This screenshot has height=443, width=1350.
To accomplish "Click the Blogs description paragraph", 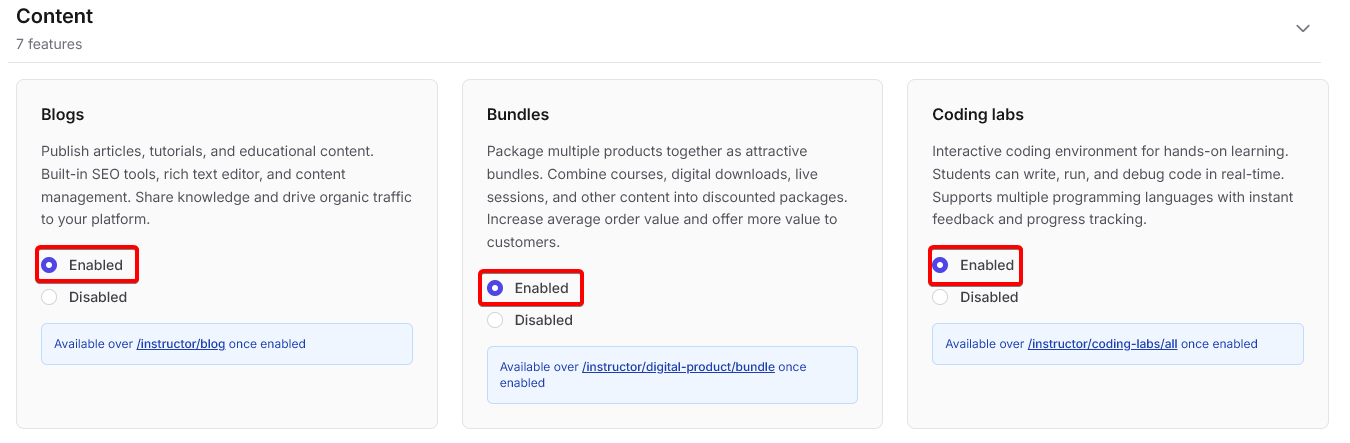I will 226,185.
